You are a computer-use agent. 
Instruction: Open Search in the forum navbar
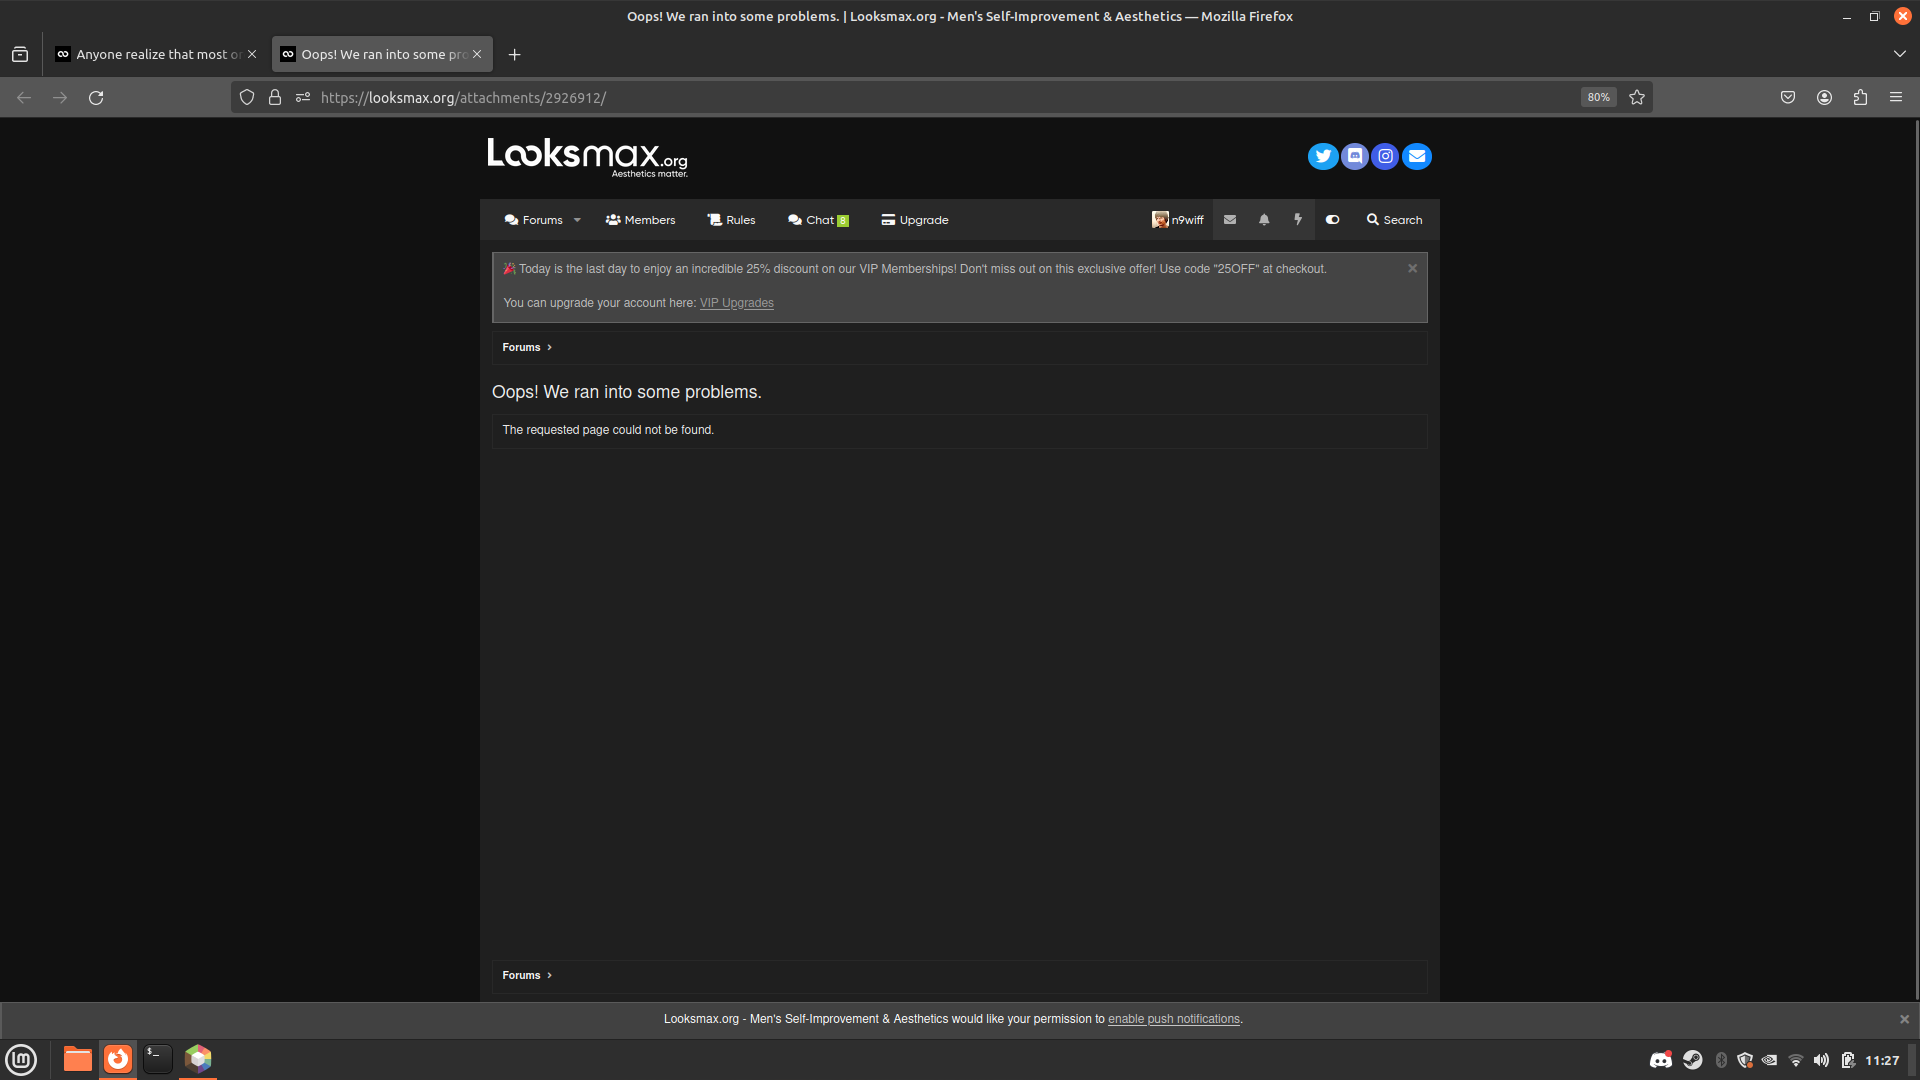1395,220
